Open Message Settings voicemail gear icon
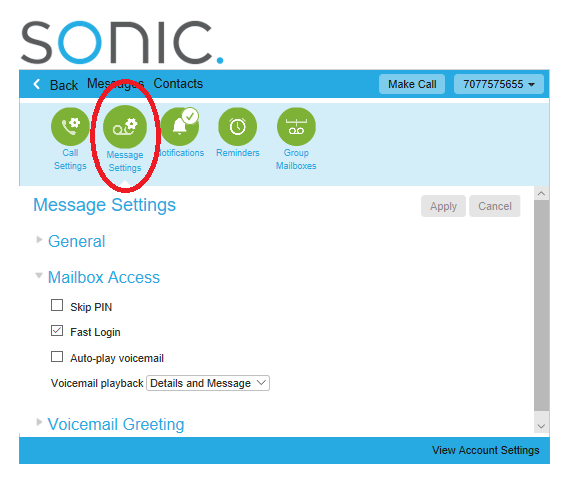This screenshot has height=487, width=566. (x=125, y=127)
